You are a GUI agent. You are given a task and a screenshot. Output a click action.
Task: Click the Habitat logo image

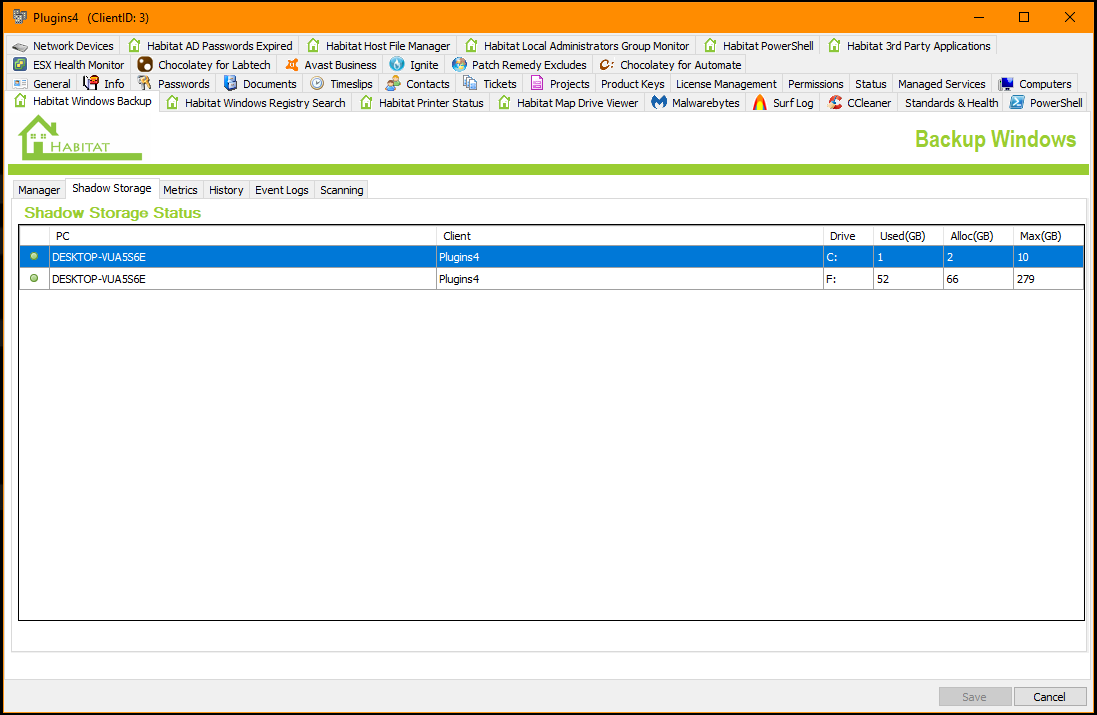coord(80,138)
